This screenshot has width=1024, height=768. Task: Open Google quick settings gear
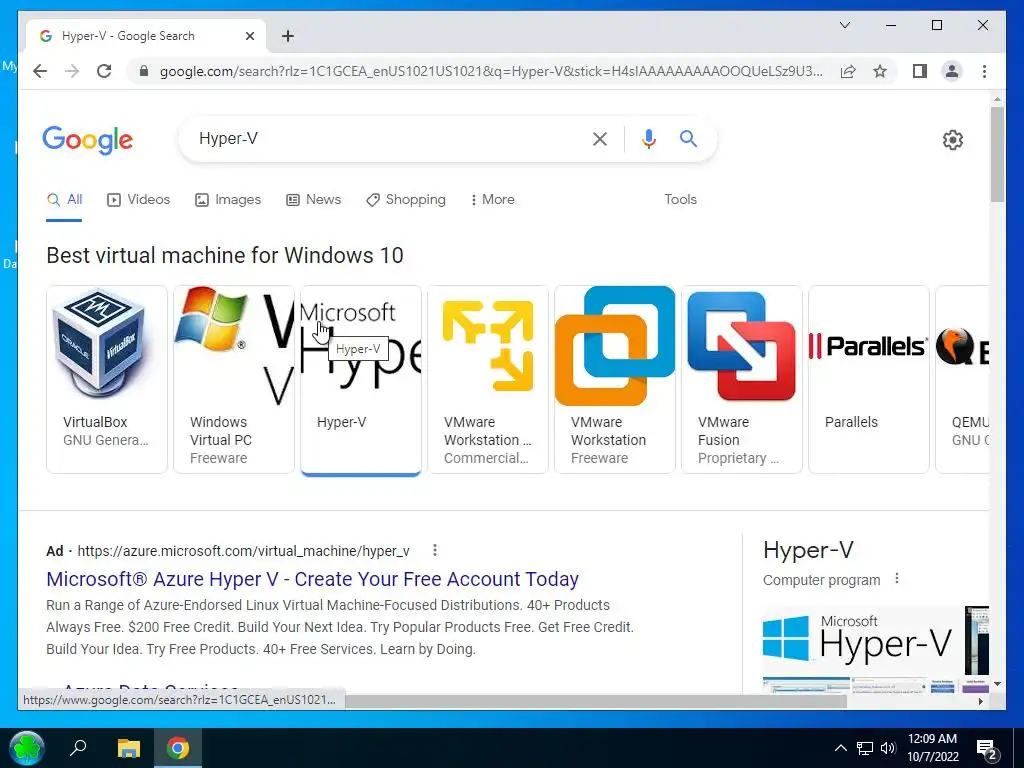pos(952,140)
